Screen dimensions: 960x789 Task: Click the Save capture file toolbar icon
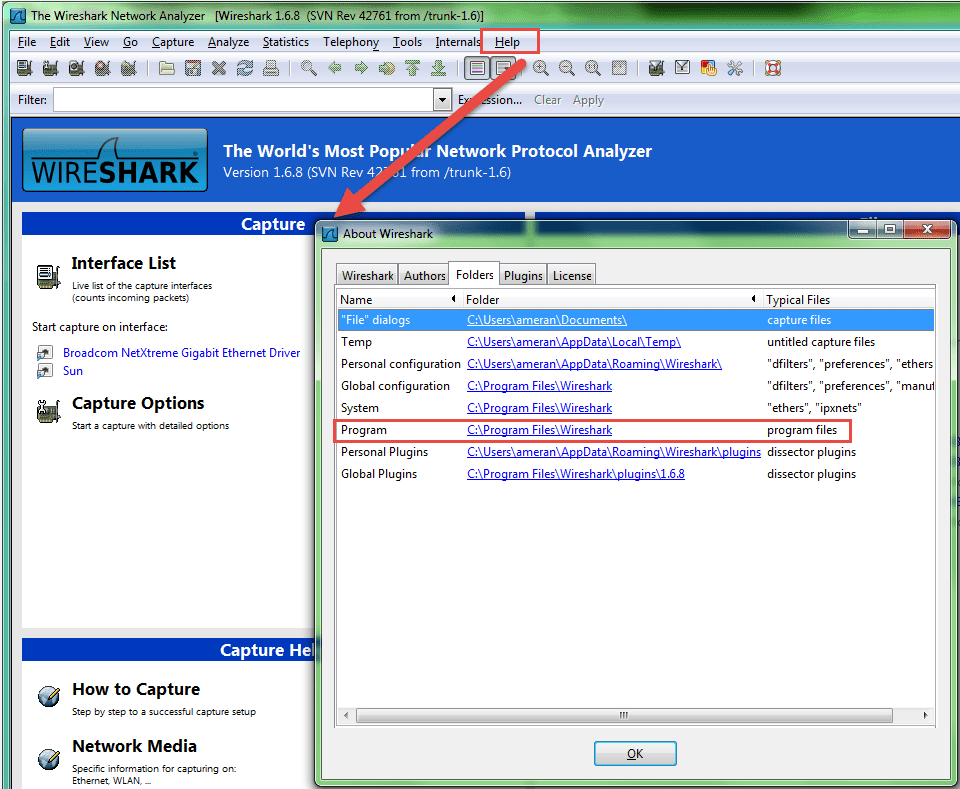(193, 68)
